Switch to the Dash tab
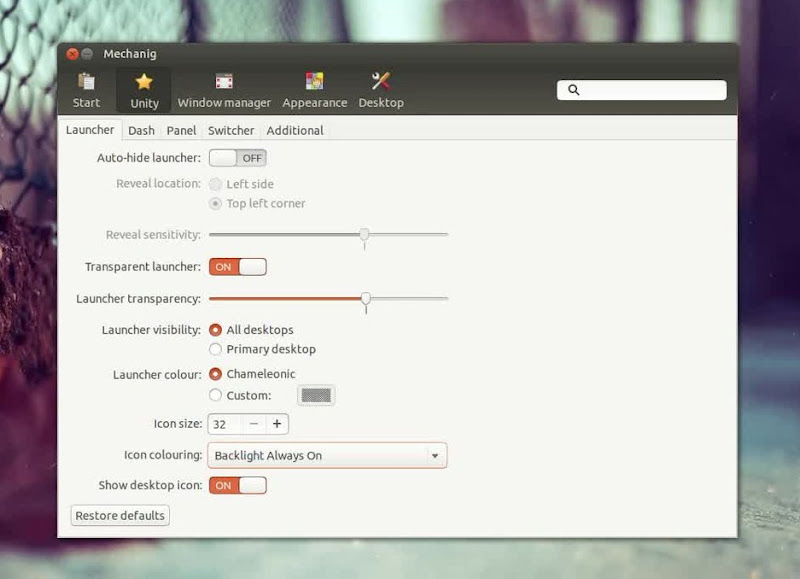The image size is (800, 579). click(x=141, y=131)
